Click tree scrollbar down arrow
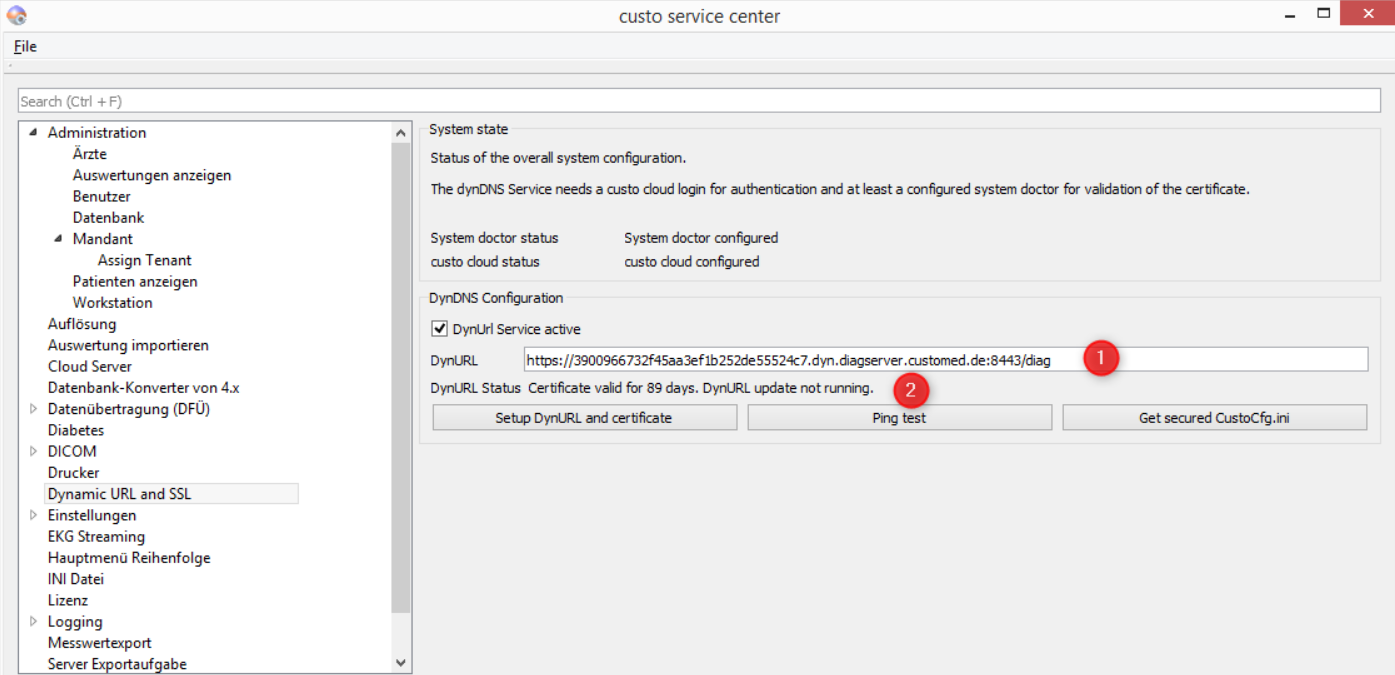The width and height of the screenshot is (1395, 675). click(401, 662)
